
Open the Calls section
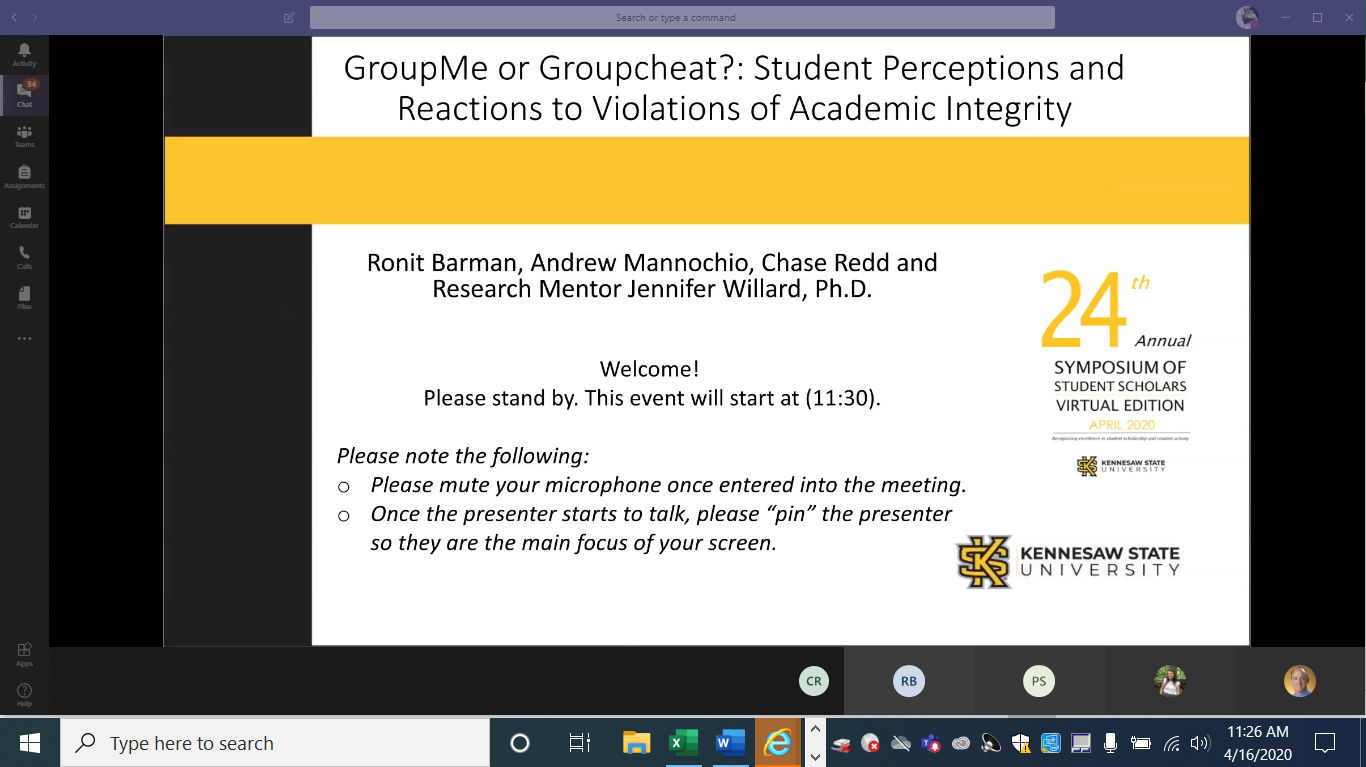(x=24, y=257)
